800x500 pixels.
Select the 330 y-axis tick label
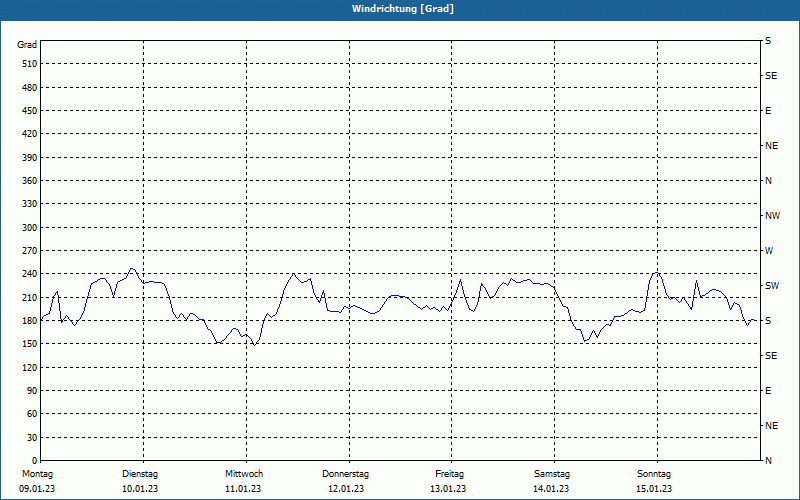coord(29,204)
